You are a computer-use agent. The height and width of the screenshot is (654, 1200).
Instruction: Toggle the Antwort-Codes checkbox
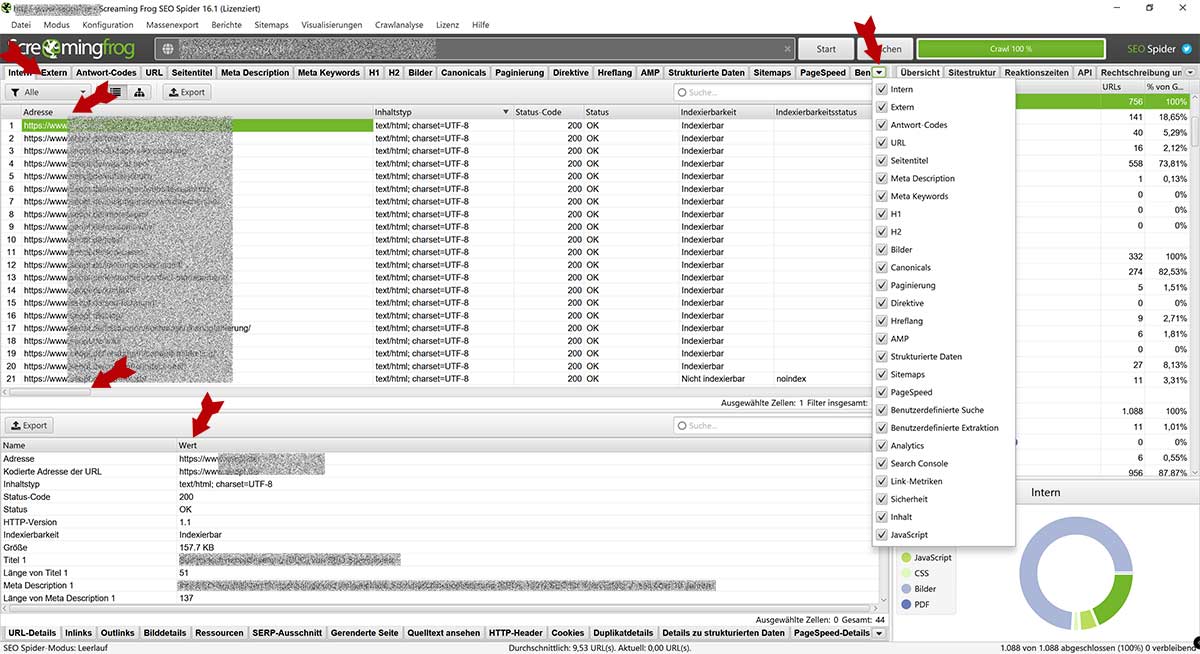(x=881, y=125)
